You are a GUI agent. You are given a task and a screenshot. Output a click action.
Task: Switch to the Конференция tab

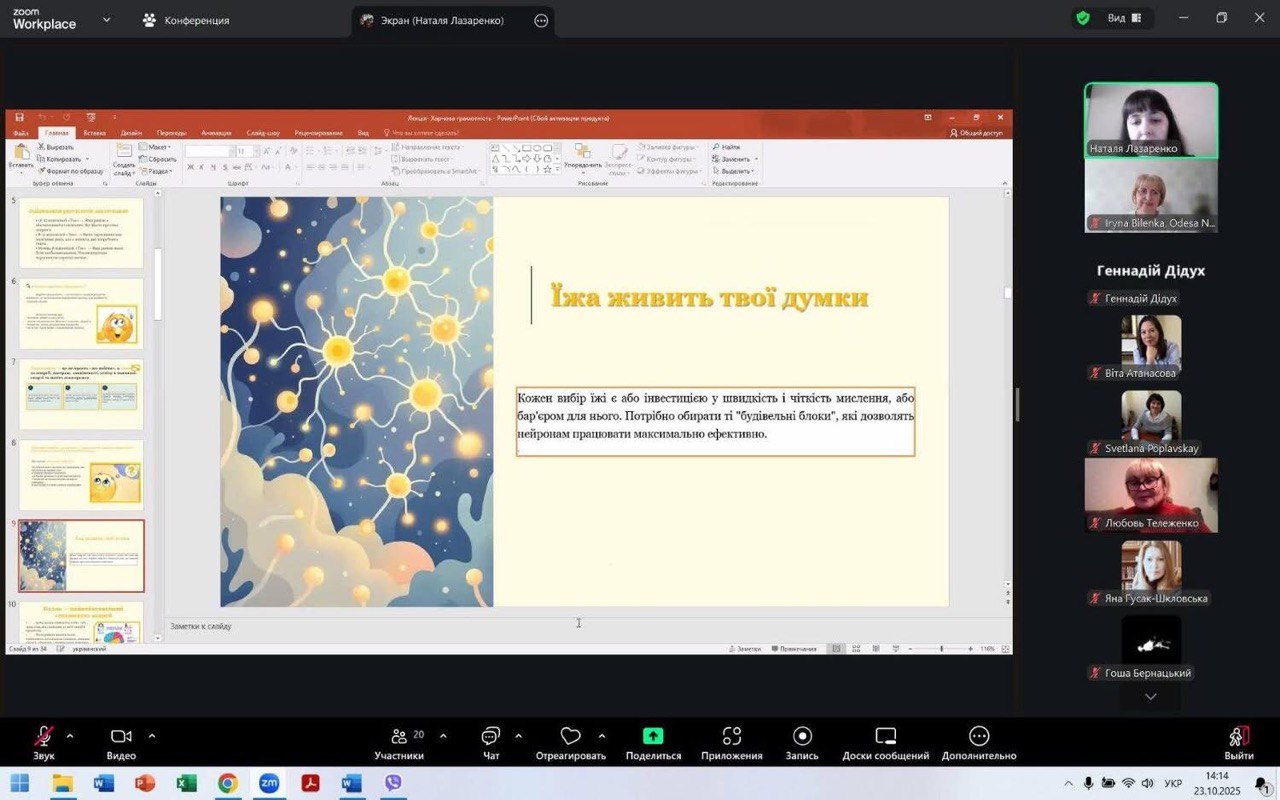point(186,20)
